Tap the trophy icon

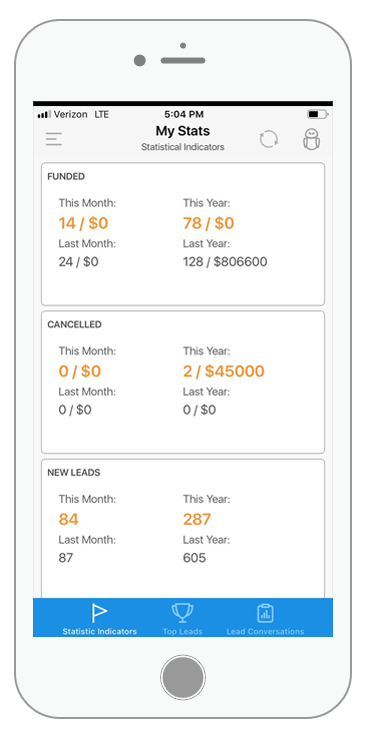182,613
